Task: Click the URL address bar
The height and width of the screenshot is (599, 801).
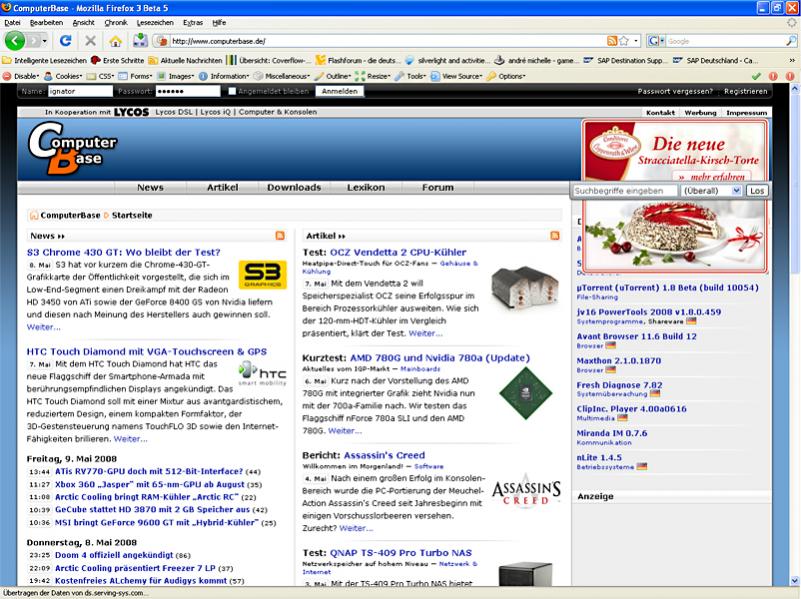Action: click(387, 41)
